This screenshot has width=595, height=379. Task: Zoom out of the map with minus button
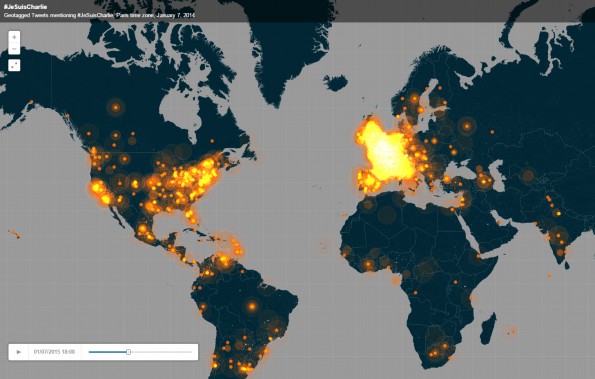tap(14, 49)
